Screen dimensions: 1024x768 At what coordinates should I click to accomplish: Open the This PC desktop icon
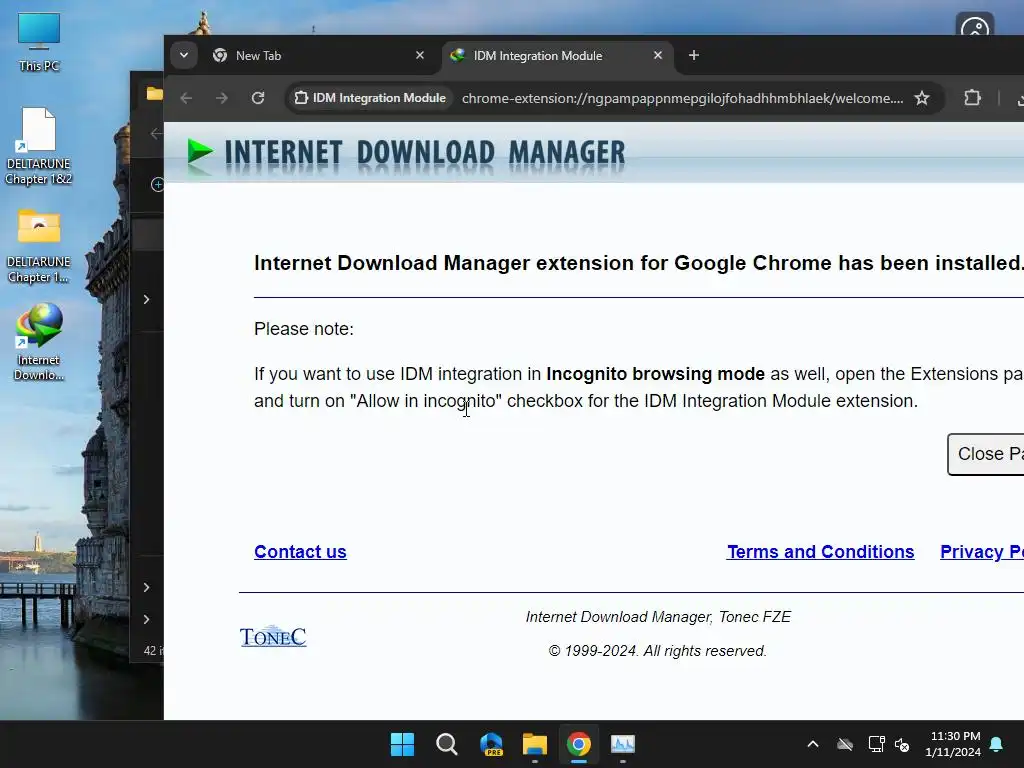39,42
